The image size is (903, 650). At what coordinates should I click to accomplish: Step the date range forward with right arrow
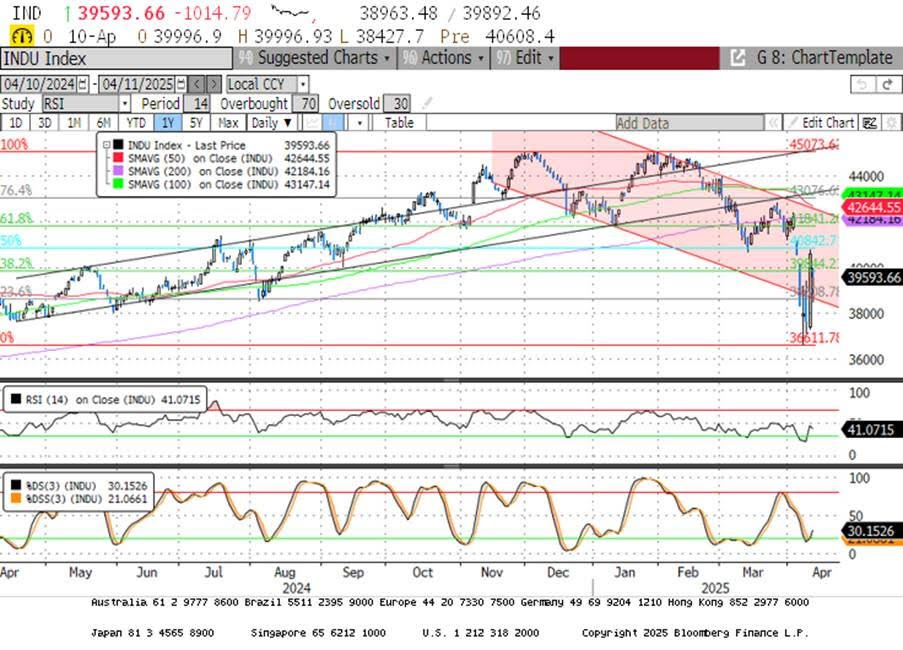click(213, 84)
